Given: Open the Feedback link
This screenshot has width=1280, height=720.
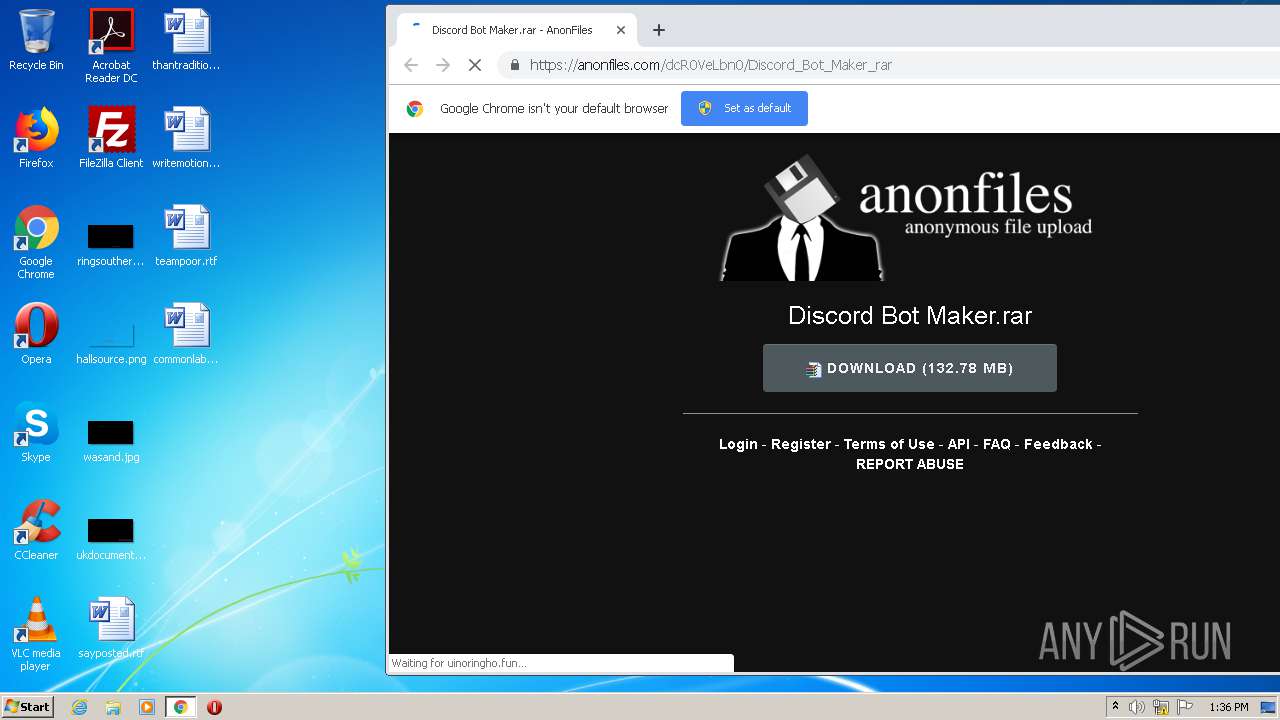Looking at the screenshot, I should [1058, 444].
